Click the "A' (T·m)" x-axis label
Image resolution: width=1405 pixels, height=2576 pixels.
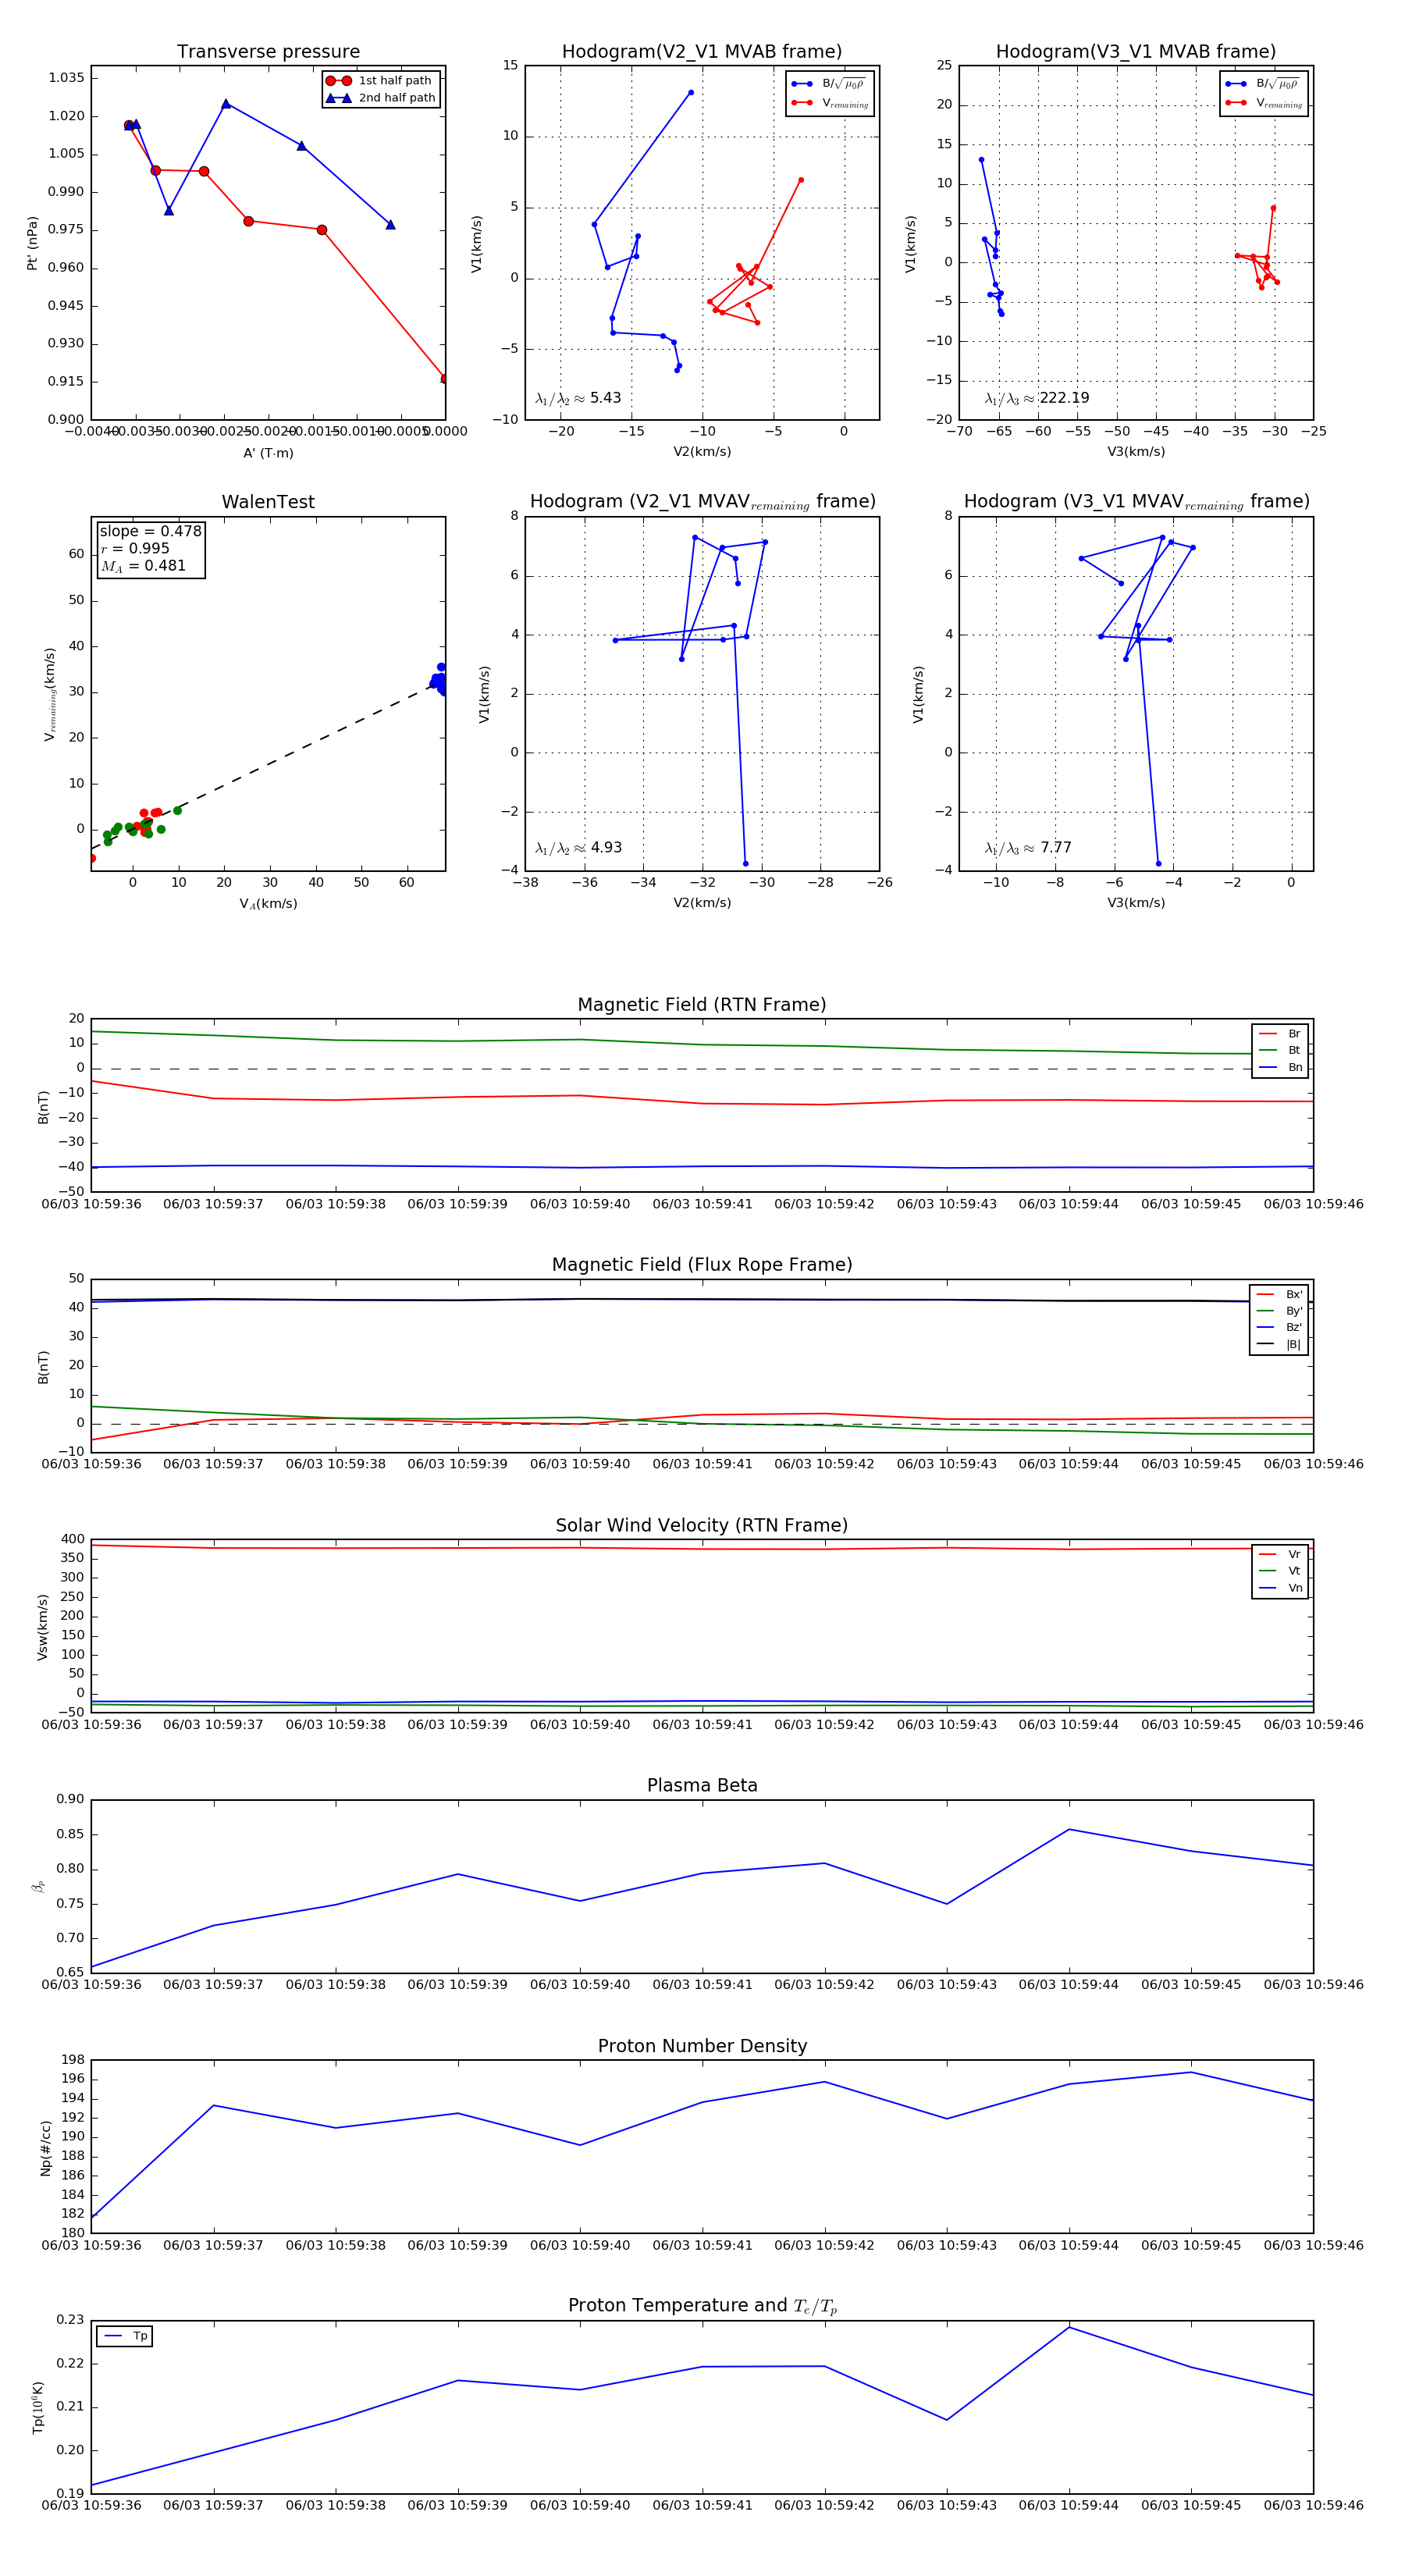click(268, 453)
